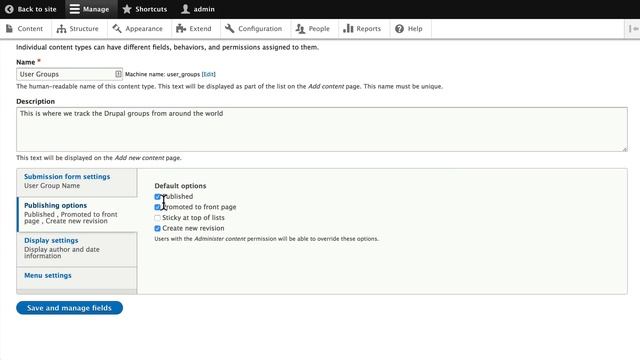Click the Back to site link
This screenshot has width=640, height=360.
coord(31,9)
